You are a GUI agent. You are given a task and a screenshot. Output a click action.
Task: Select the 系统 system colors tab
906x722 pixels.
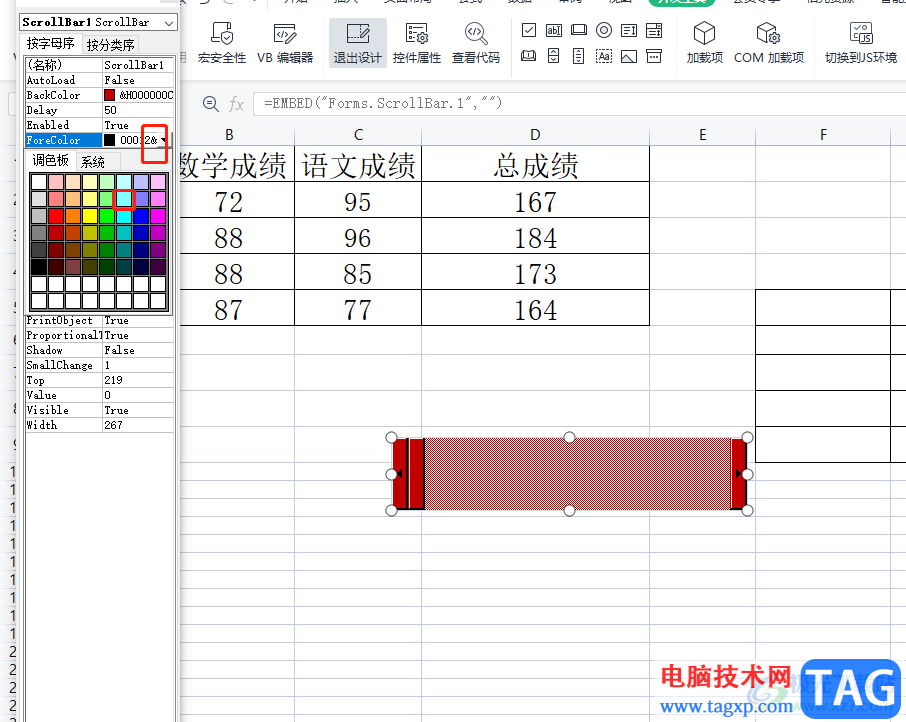92,162
